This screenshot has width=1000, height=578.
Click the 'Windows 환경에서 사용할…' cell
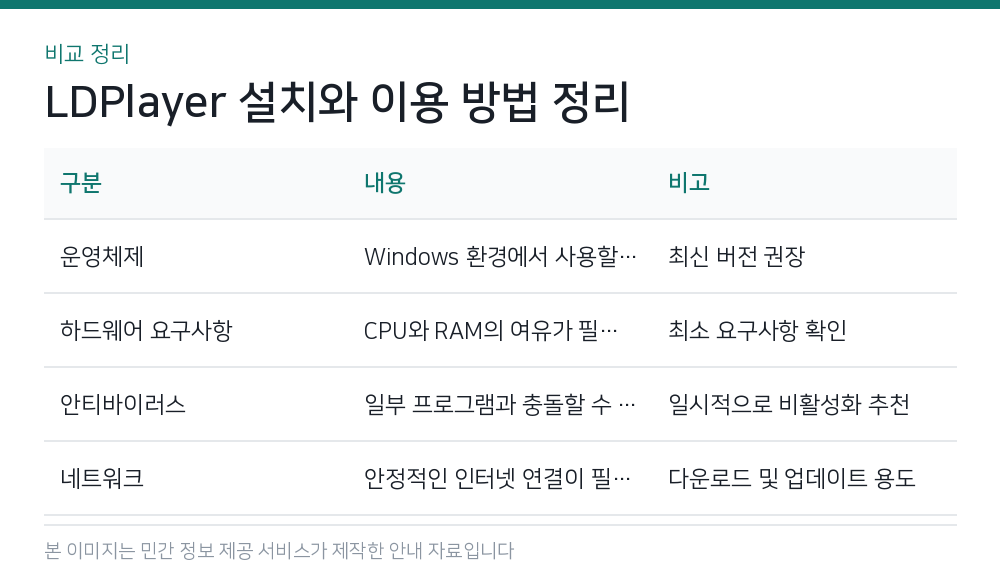click(x=500, y=256)
